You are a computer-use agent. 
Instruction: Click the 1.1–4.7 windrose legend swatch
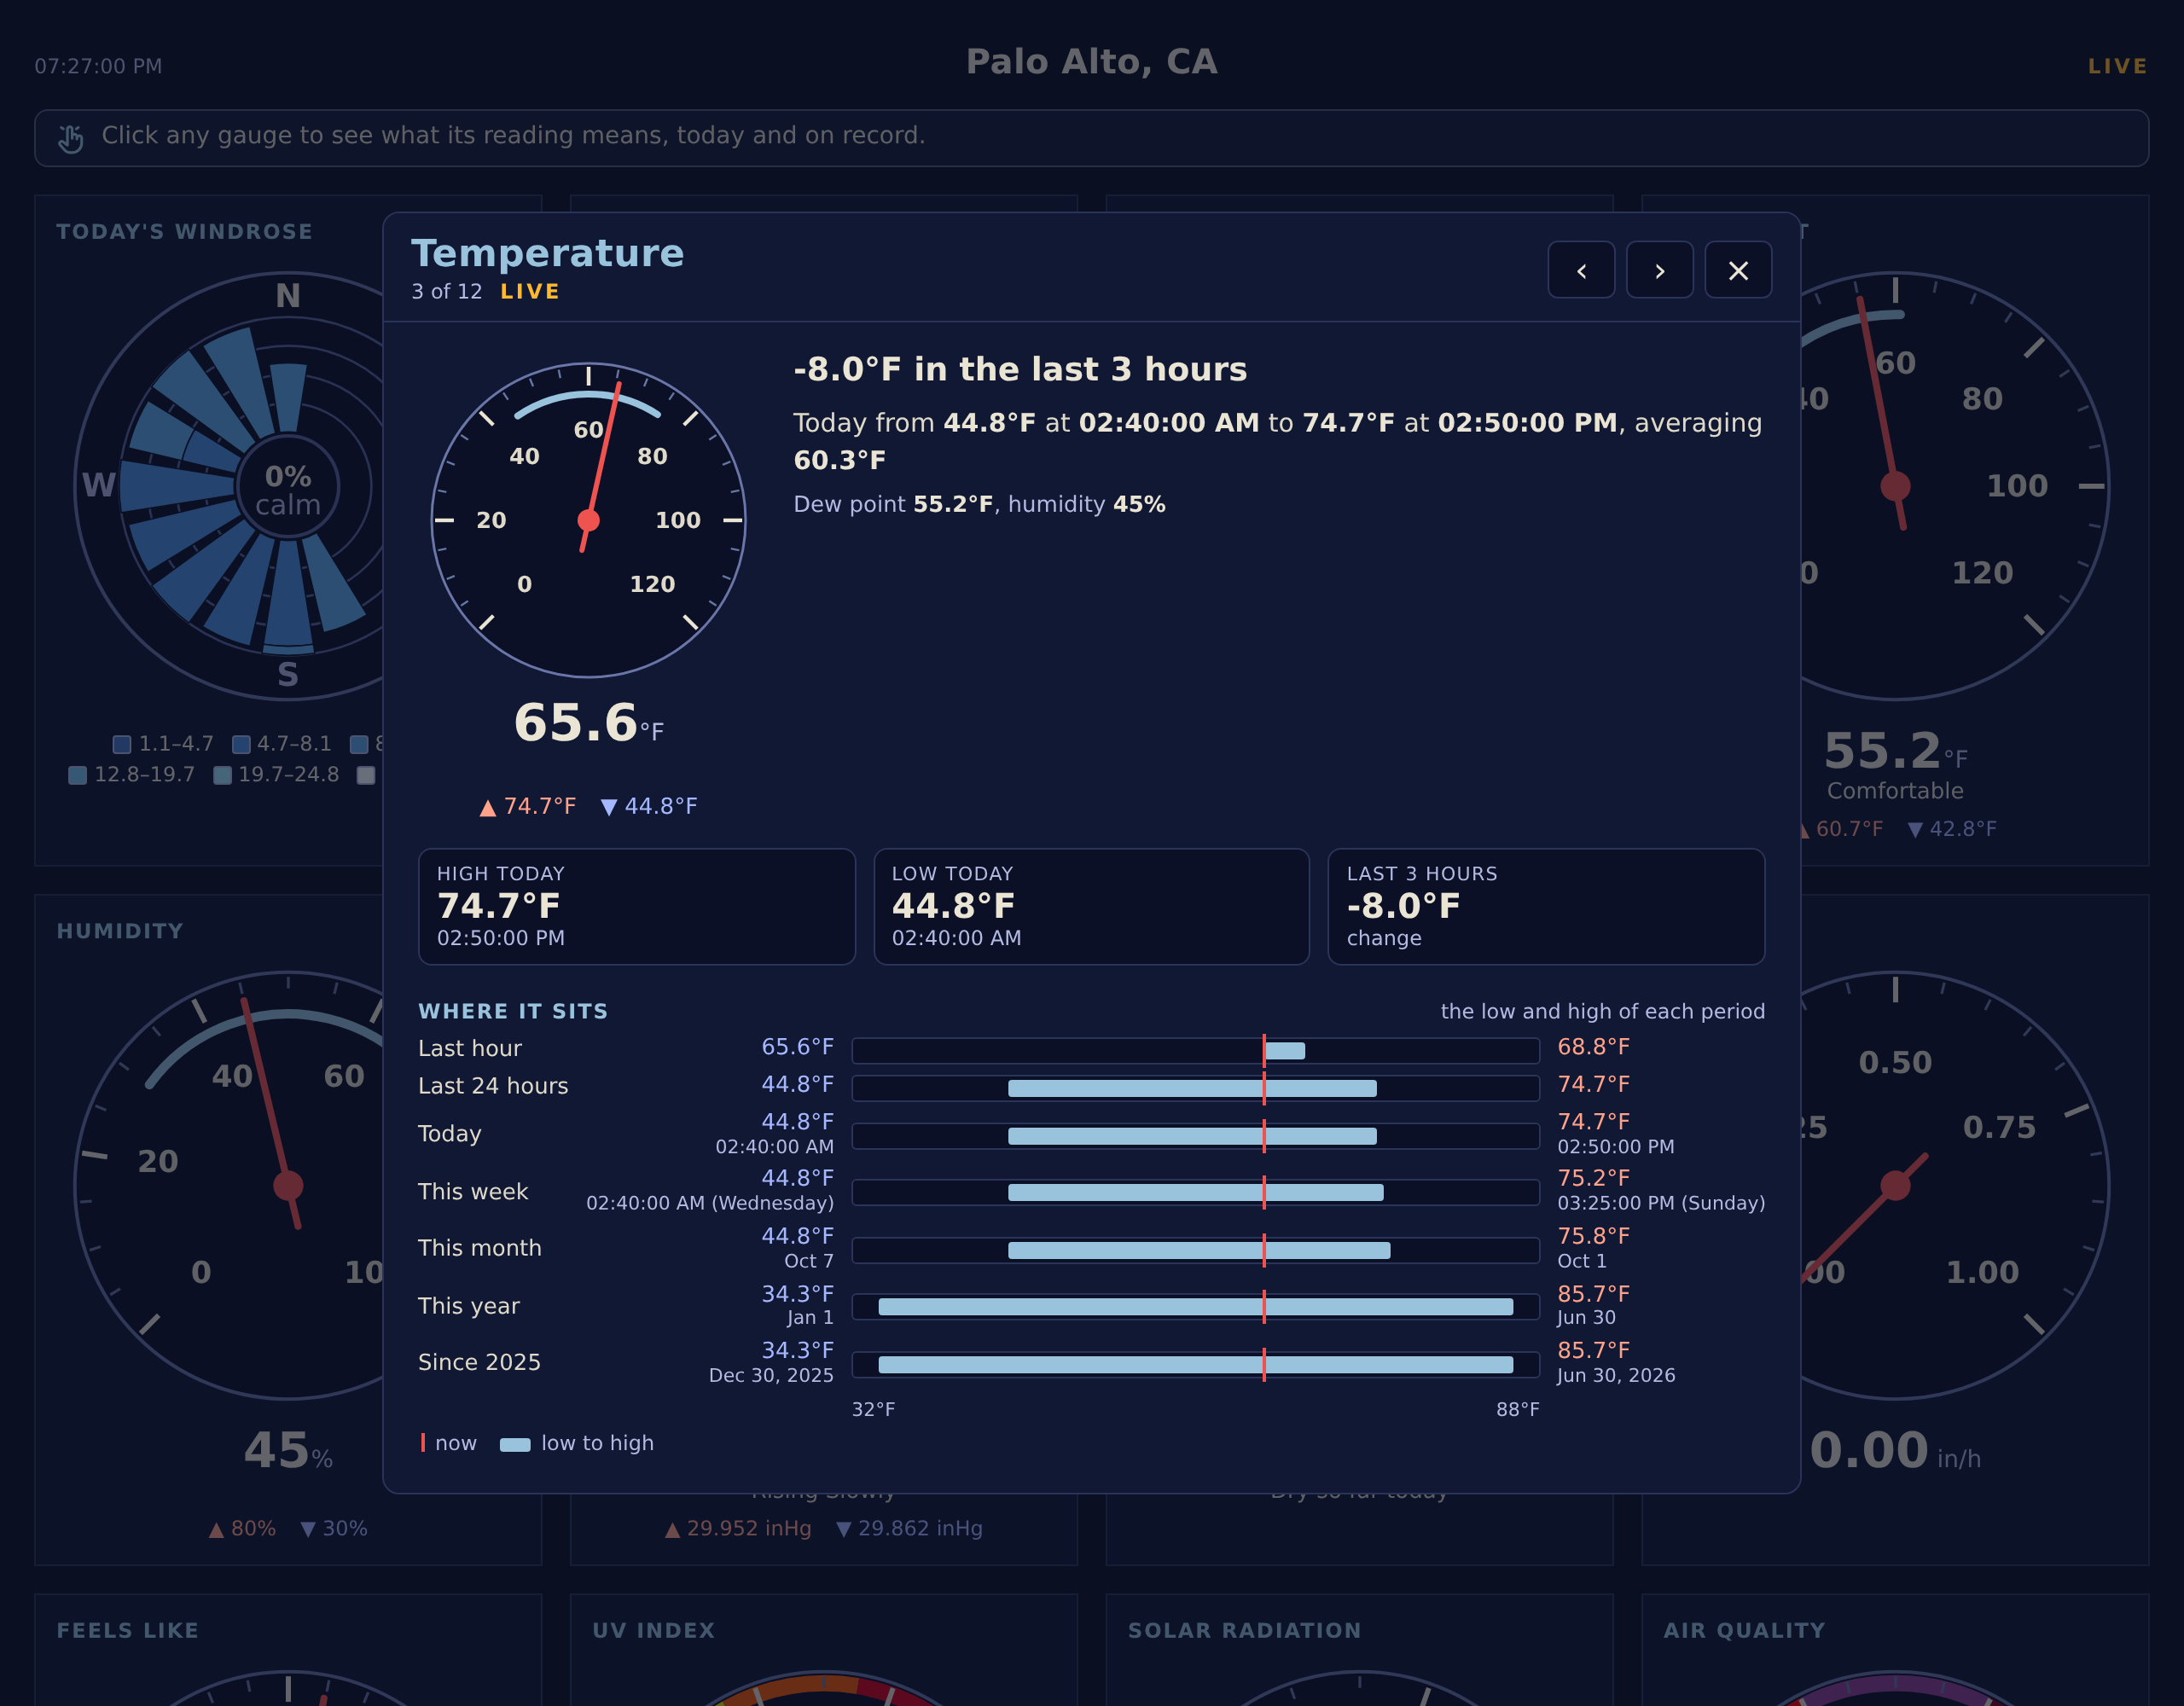coord(122,744)
